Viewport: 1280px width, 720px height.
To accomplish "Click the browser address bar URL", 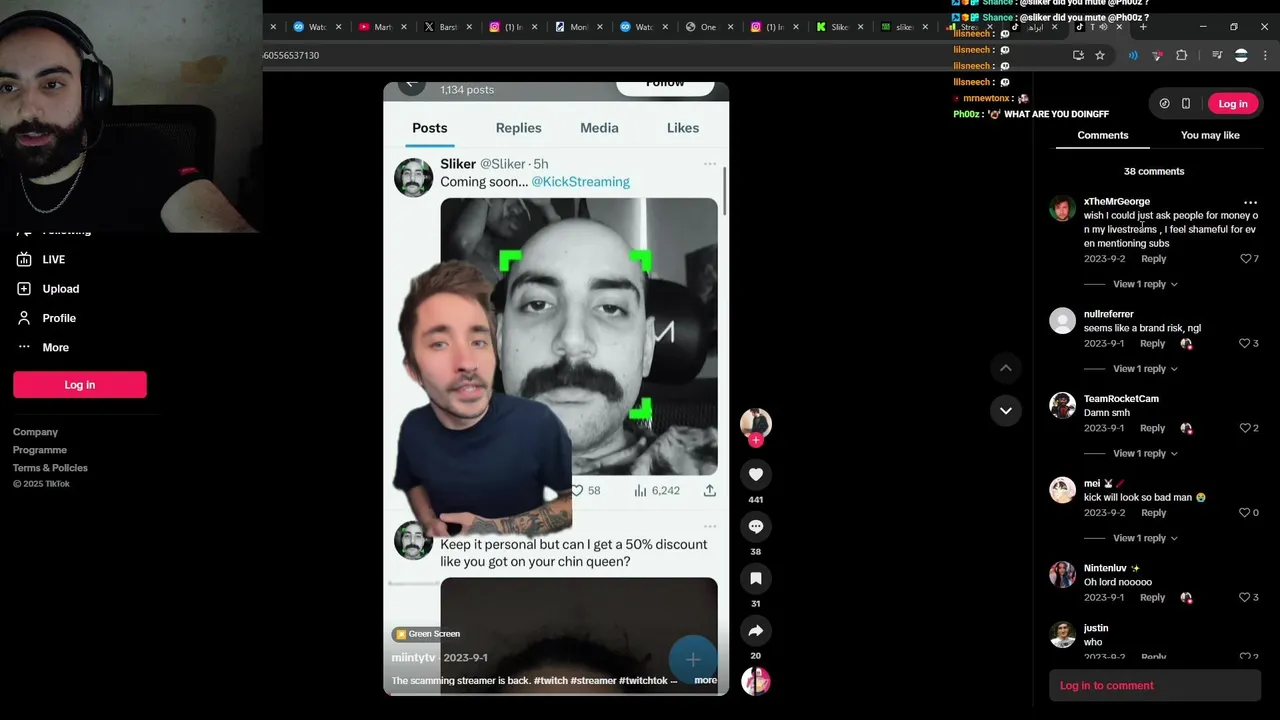I will [291, 55].
